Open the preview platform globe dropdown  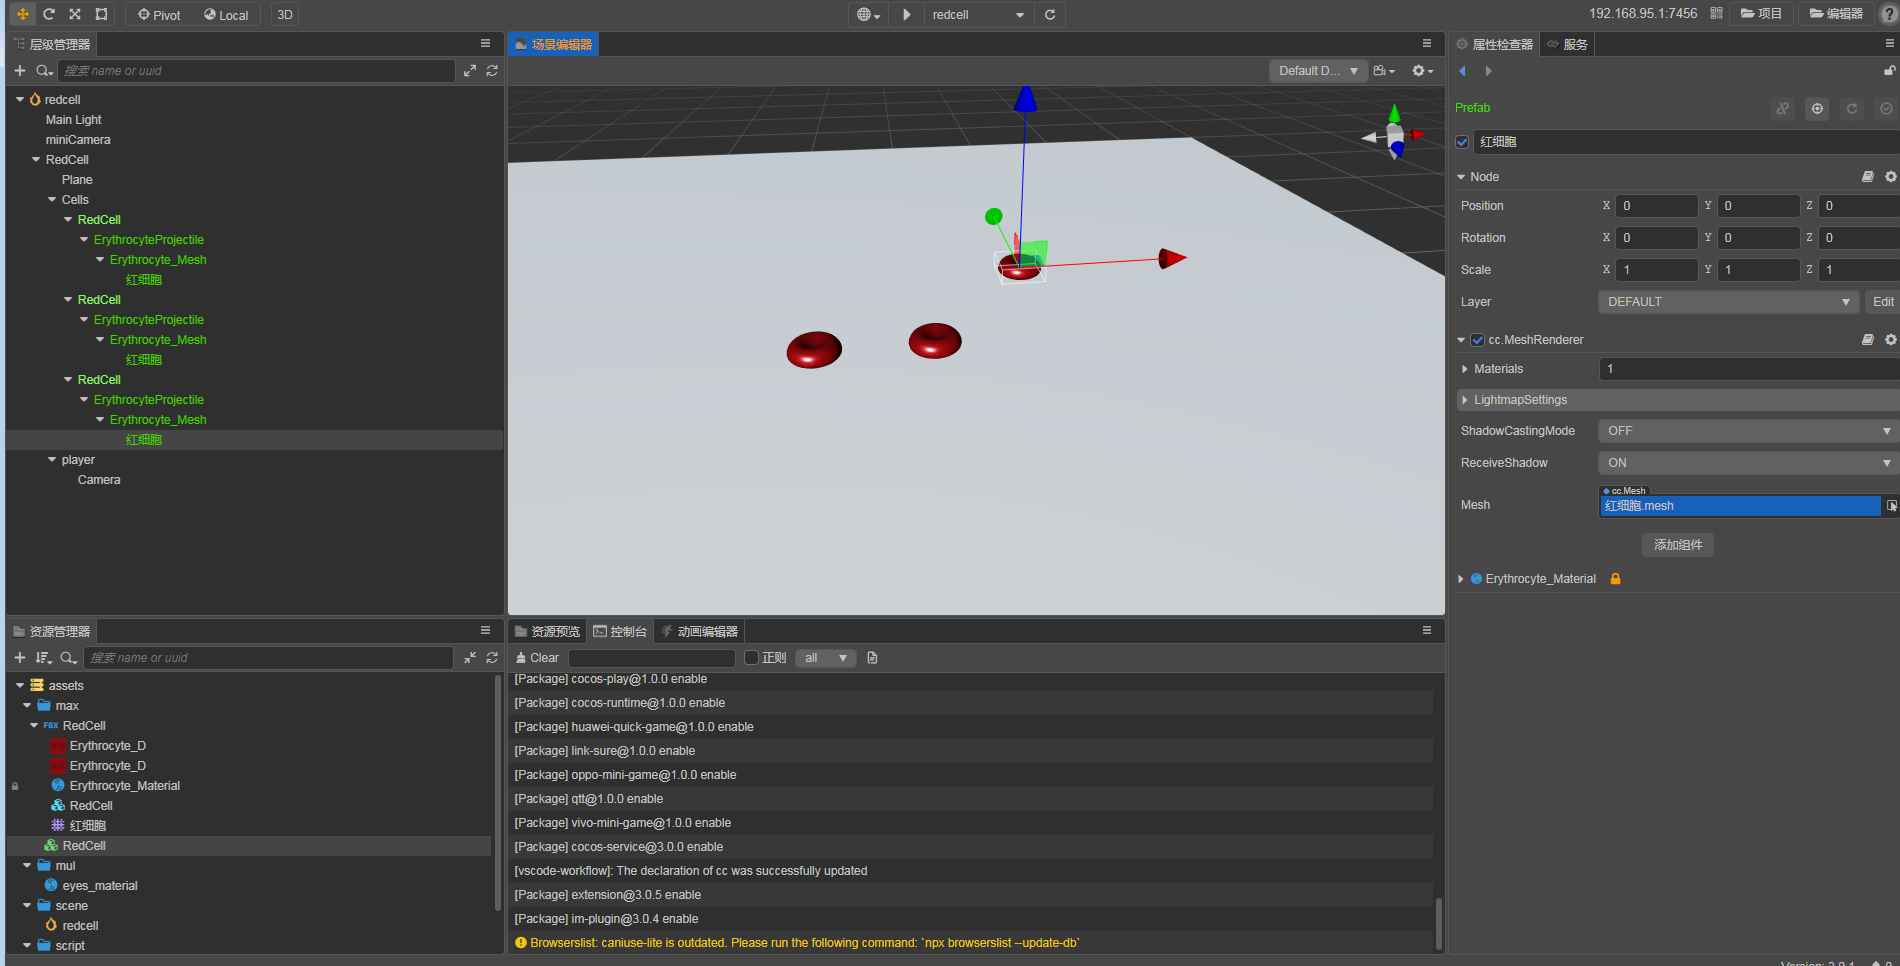click(868, 15)
